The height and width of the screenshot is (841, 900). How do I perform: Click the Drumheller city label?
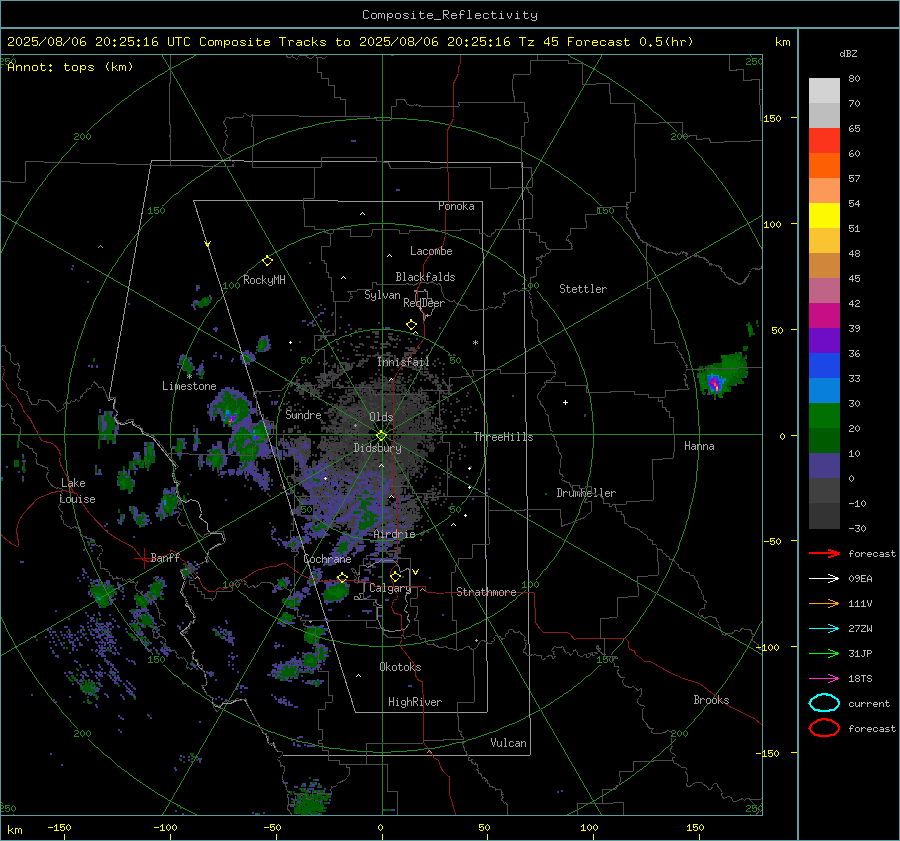[x=586, y=493]
